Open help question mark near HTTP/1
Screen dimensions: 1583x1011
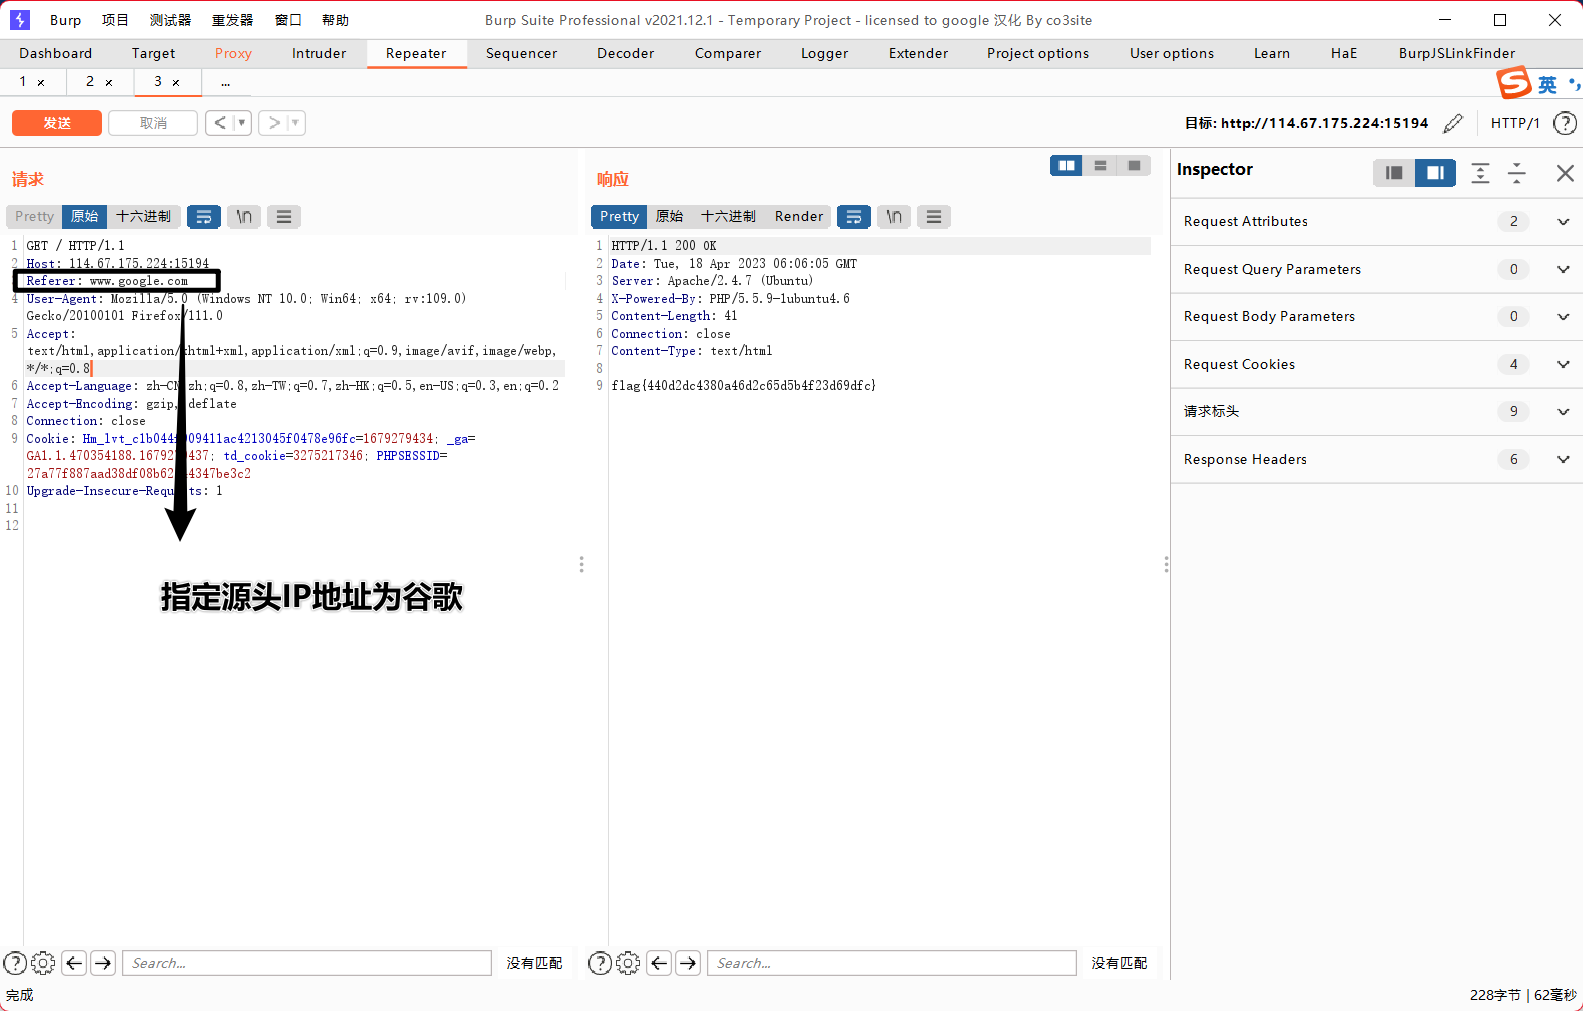1565,123
